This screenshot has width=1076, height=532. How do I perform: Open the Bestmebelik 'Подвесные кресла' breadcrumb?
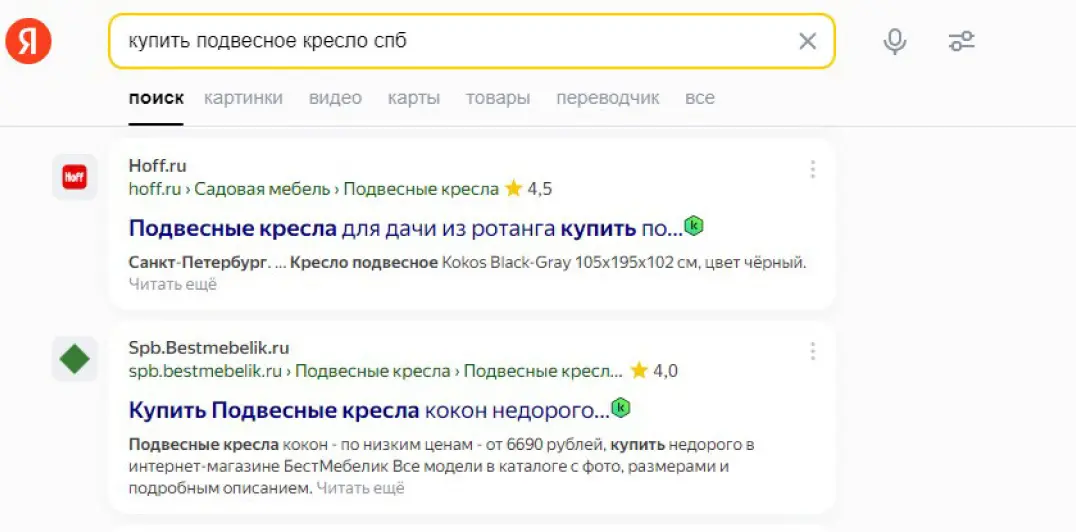(373, 371)
